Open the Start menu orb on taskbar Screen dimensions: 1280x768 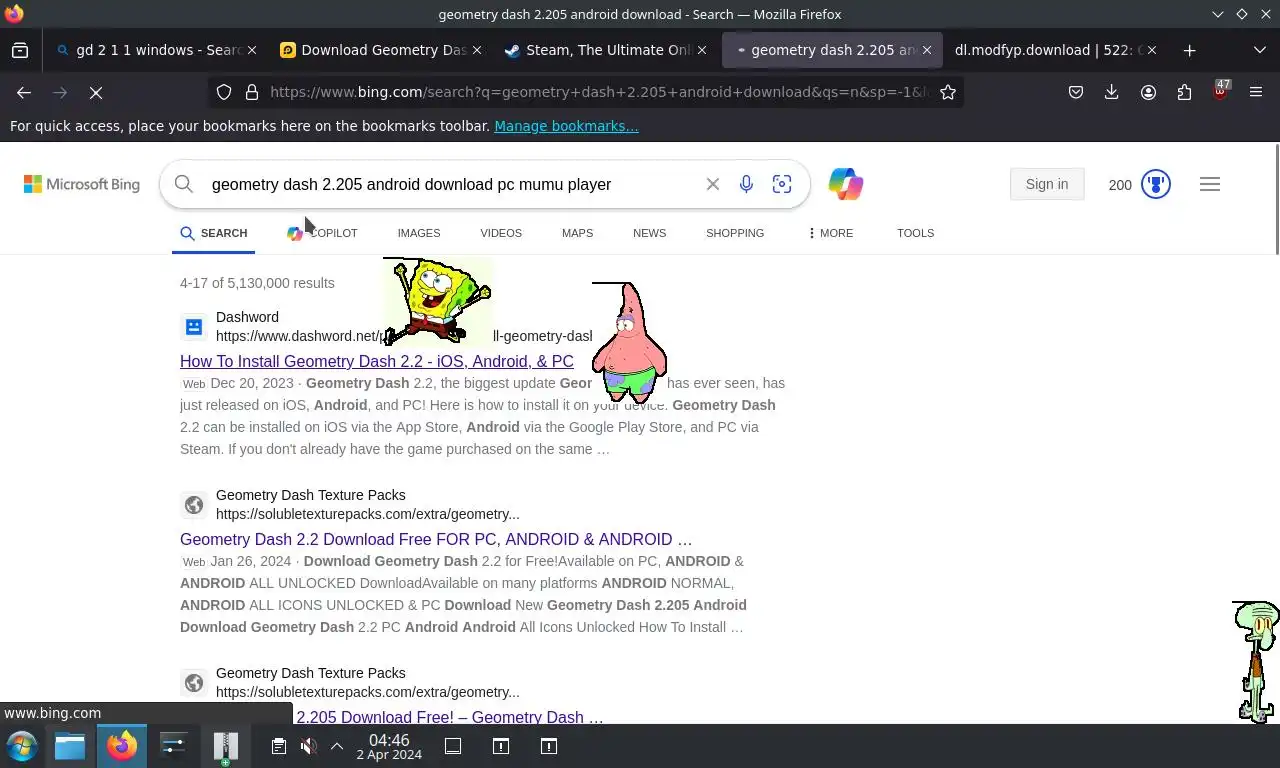pyautogui.click(x=22, y=746)
